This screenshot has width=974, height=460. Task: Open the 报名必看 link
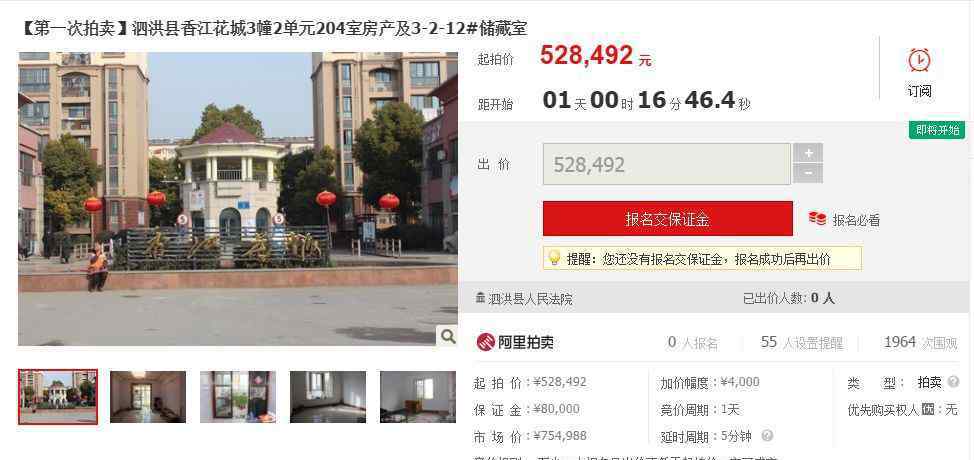(x=856, y=220)
